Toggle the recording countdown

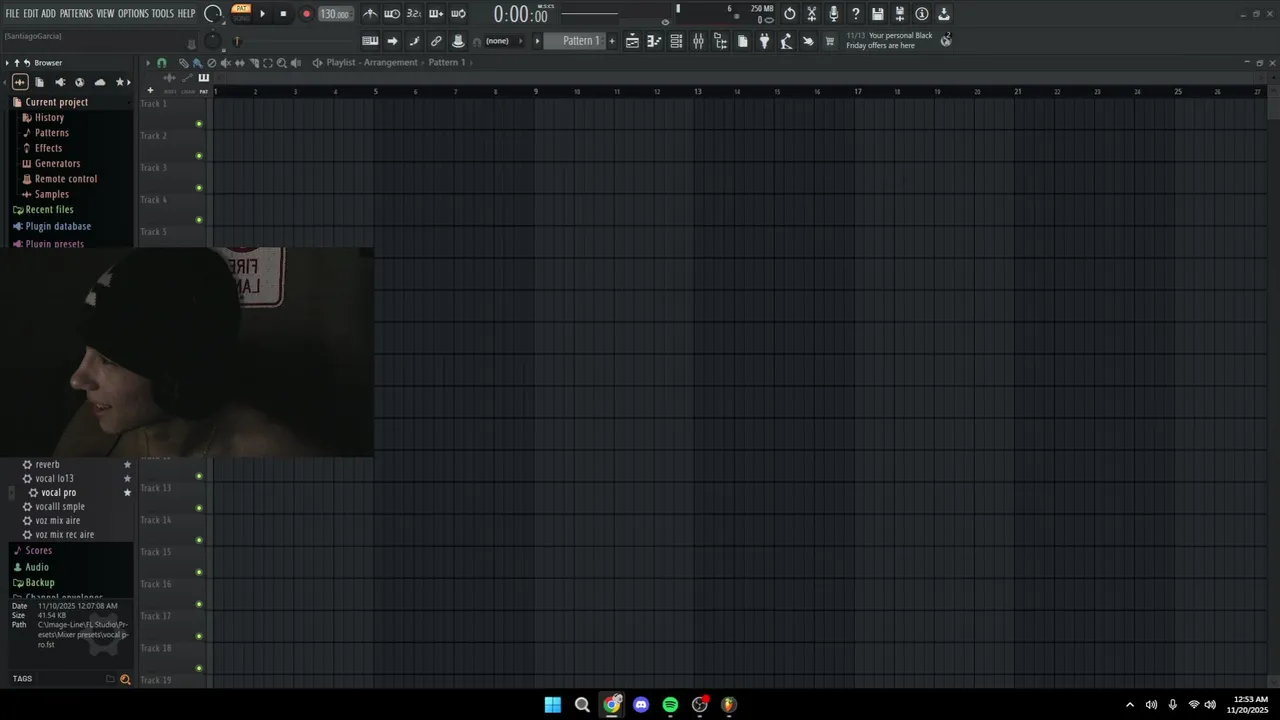[x=414, y=14]
